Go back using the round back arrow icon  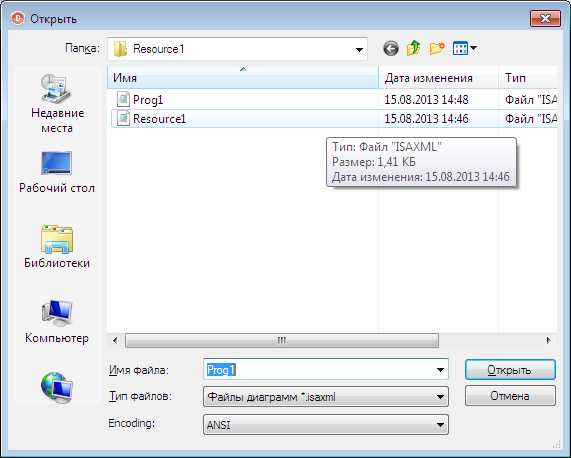pos(391,48)
